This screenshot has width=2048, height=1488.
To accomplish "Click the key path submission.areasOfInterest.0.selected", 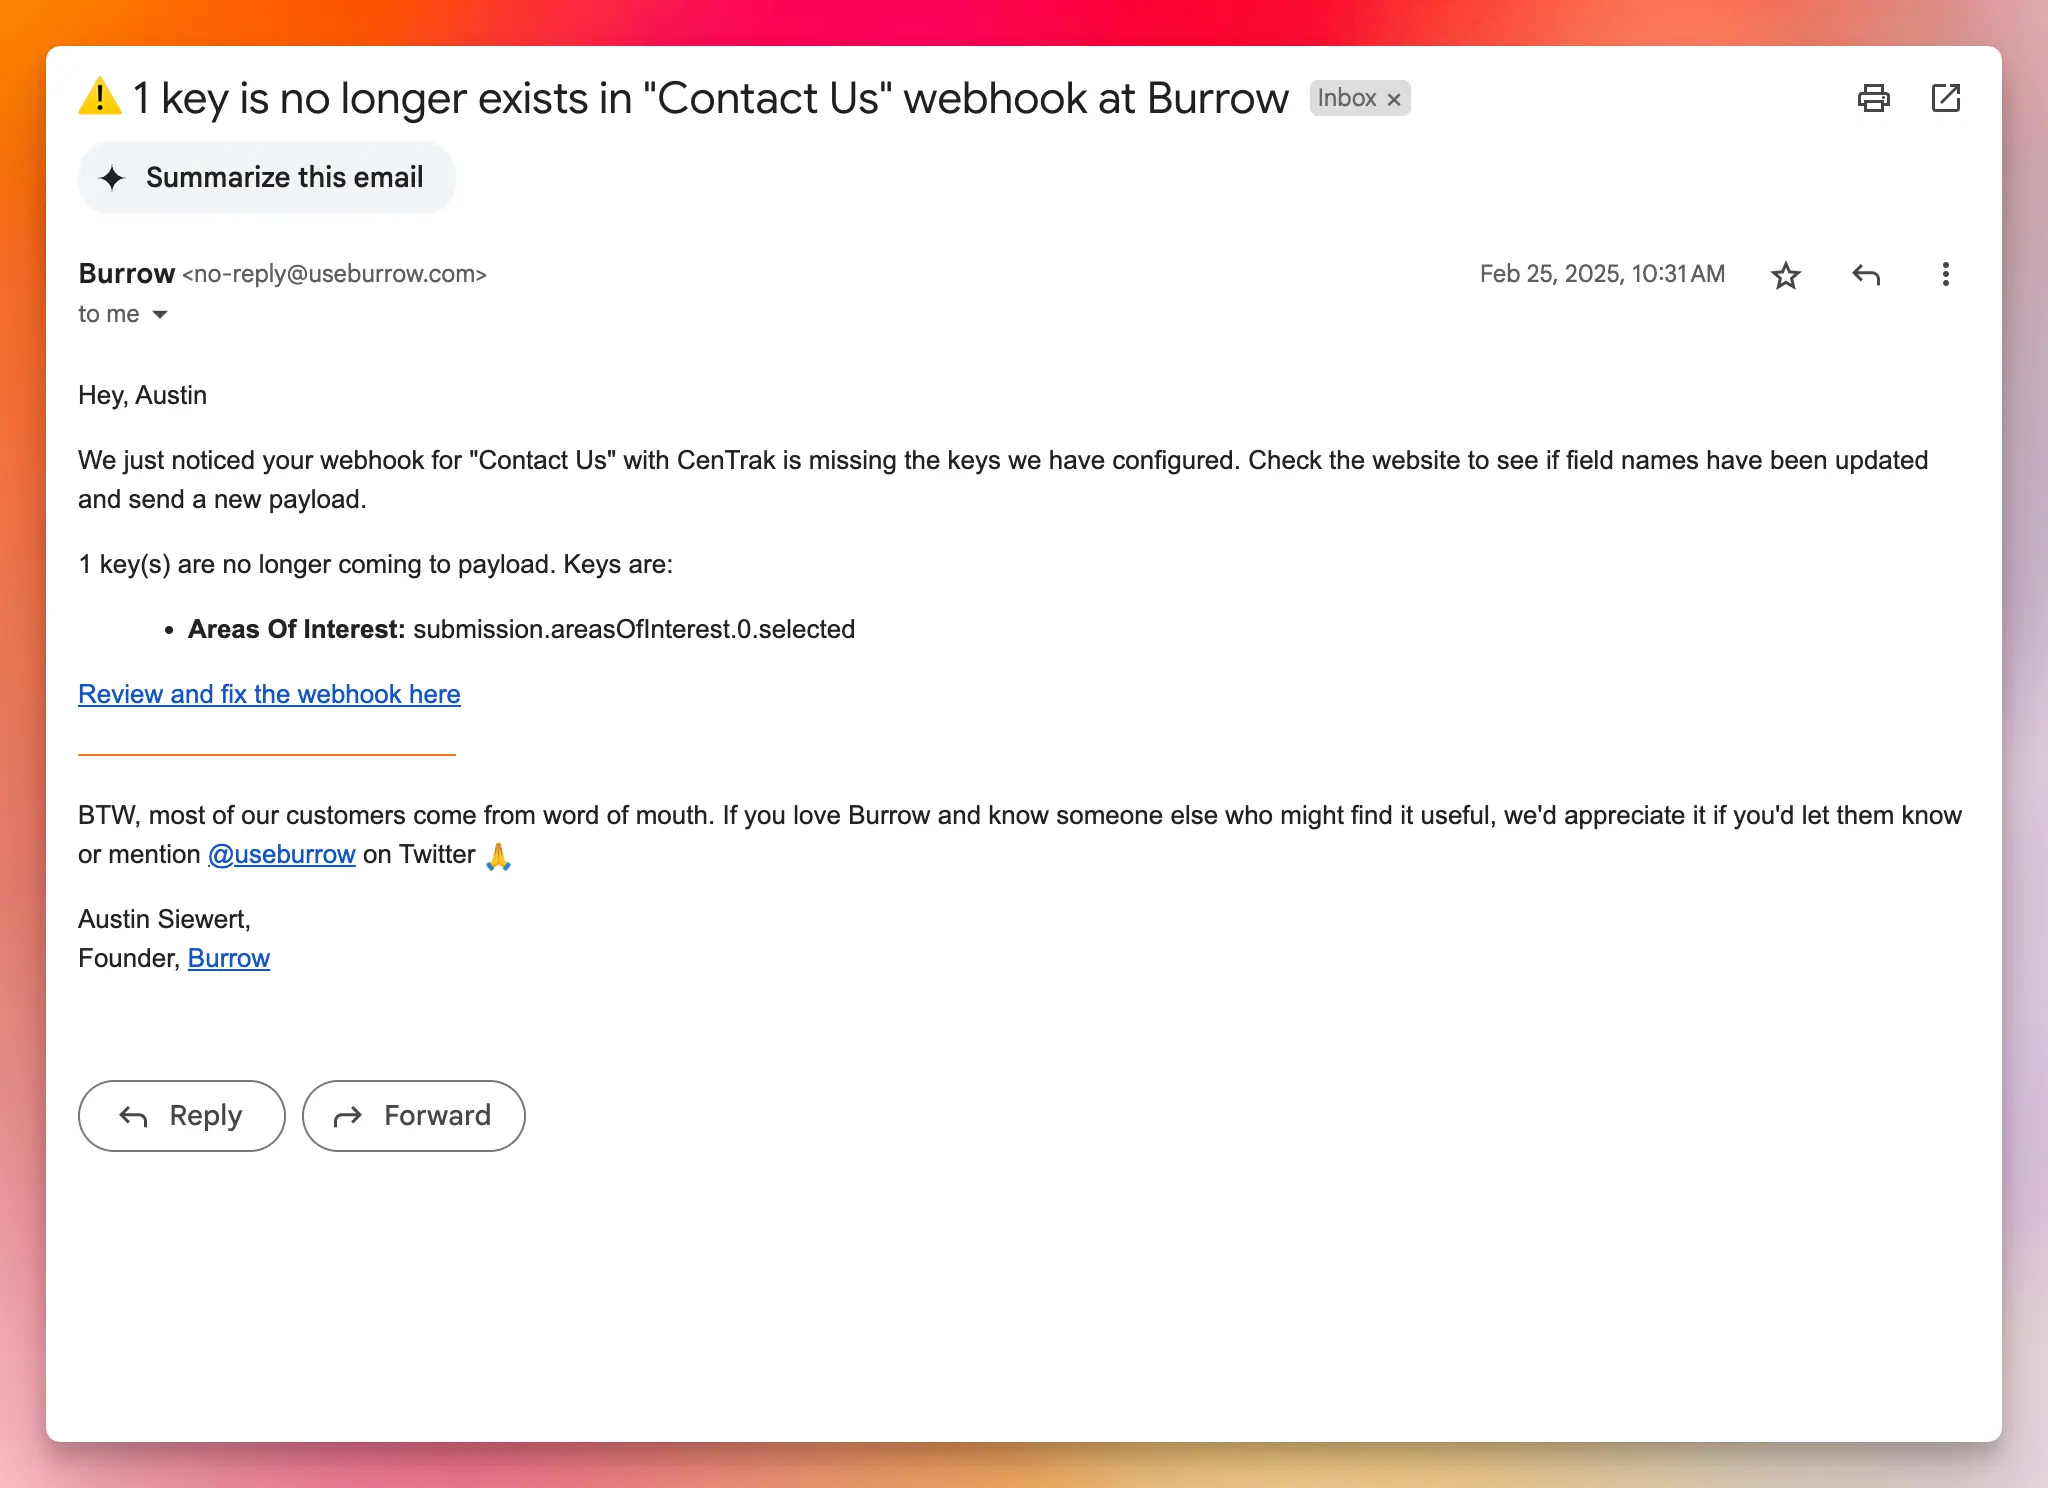I will point(634,629).
